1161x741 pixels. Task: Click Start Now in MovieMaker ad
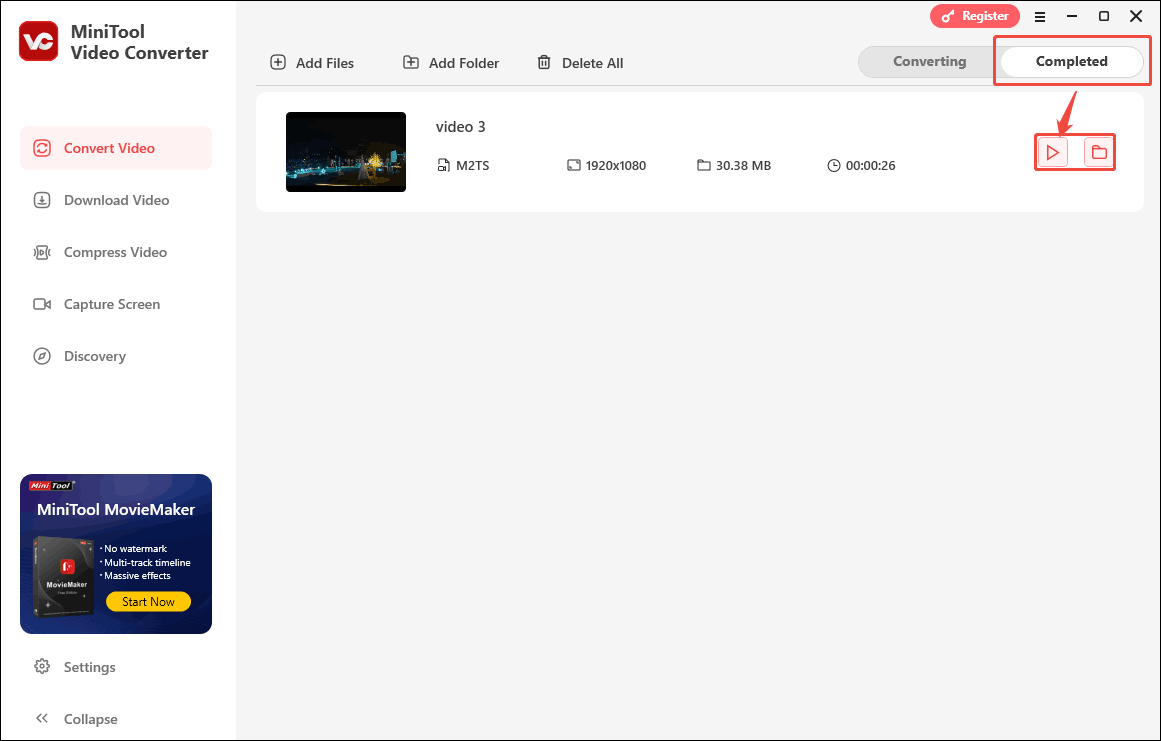[148, 602]
